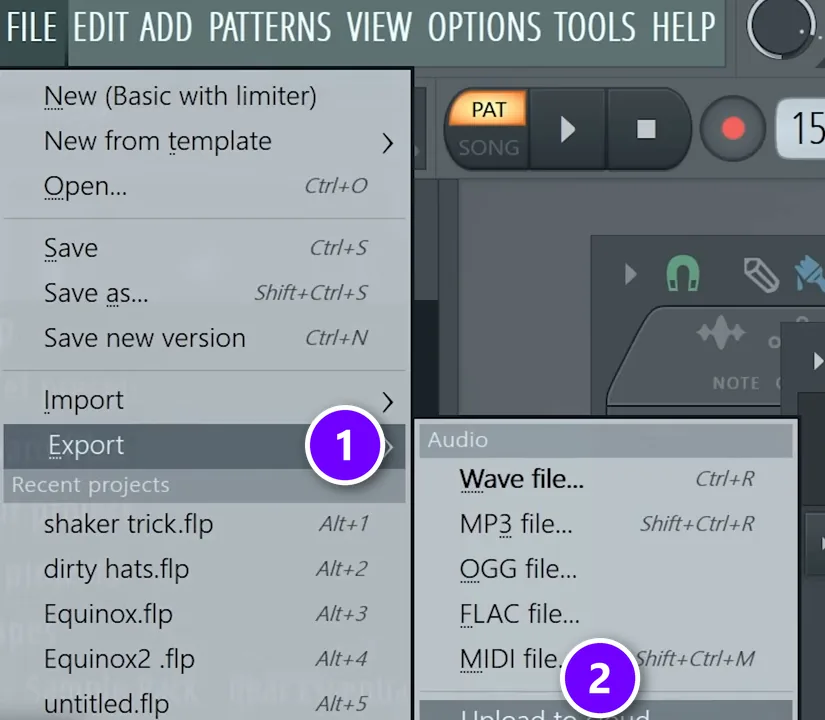Open recent project Equinox2 .flp
This screenshot has width=825, height=720.
point(205,659)
